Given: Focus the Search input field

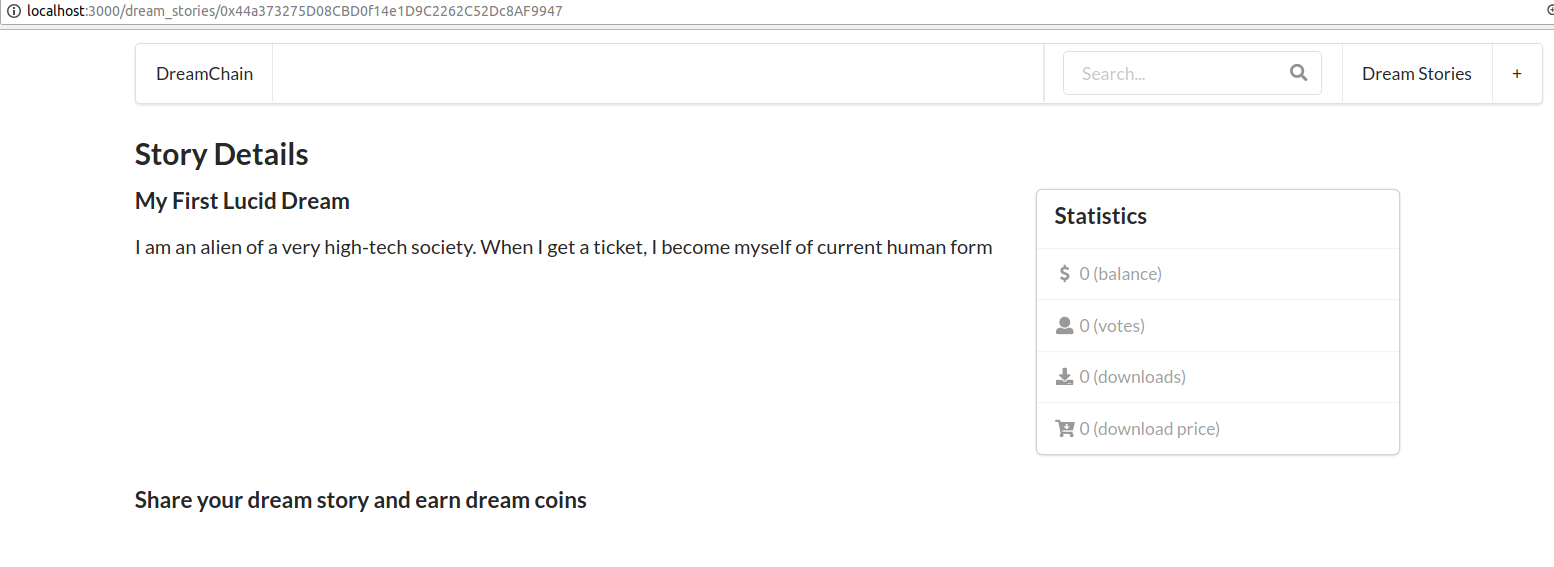Looking at the screenshot, I should point(1192,73).
